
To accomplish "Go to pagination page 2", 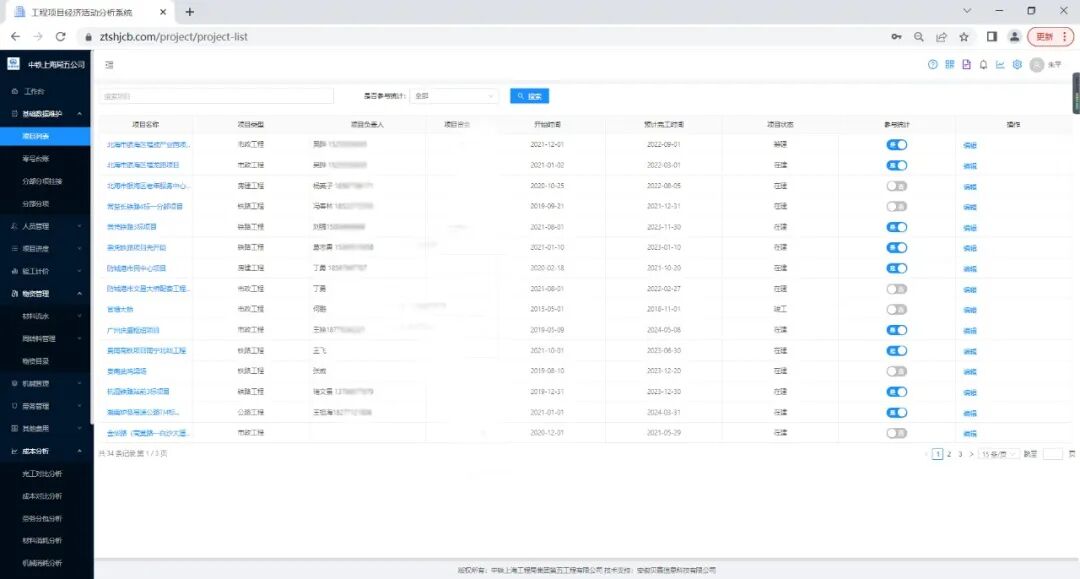I will pos(949,454).
